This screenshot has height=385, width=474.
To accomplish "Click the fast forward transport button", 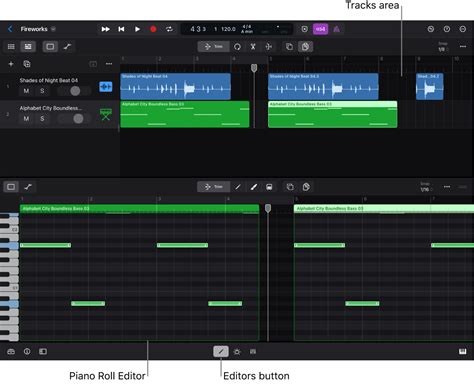I will [106, 29].
